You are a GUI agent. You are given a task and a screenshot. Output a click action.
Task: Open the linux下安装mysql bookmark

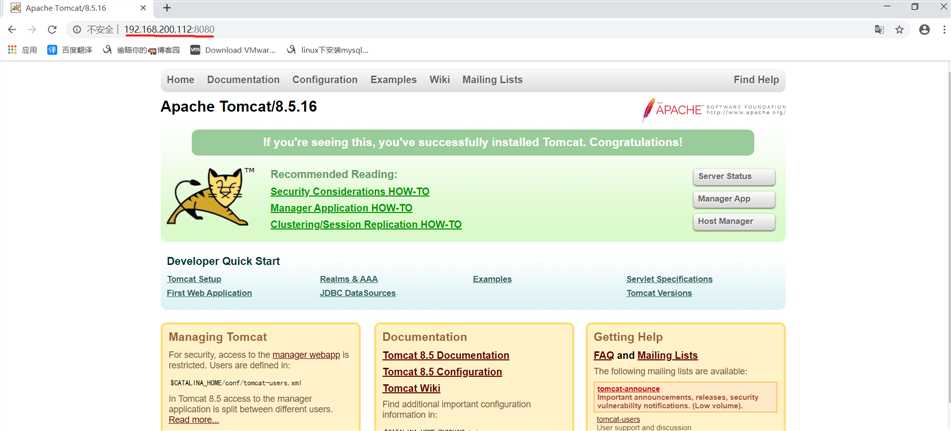[x=328, y=50]
